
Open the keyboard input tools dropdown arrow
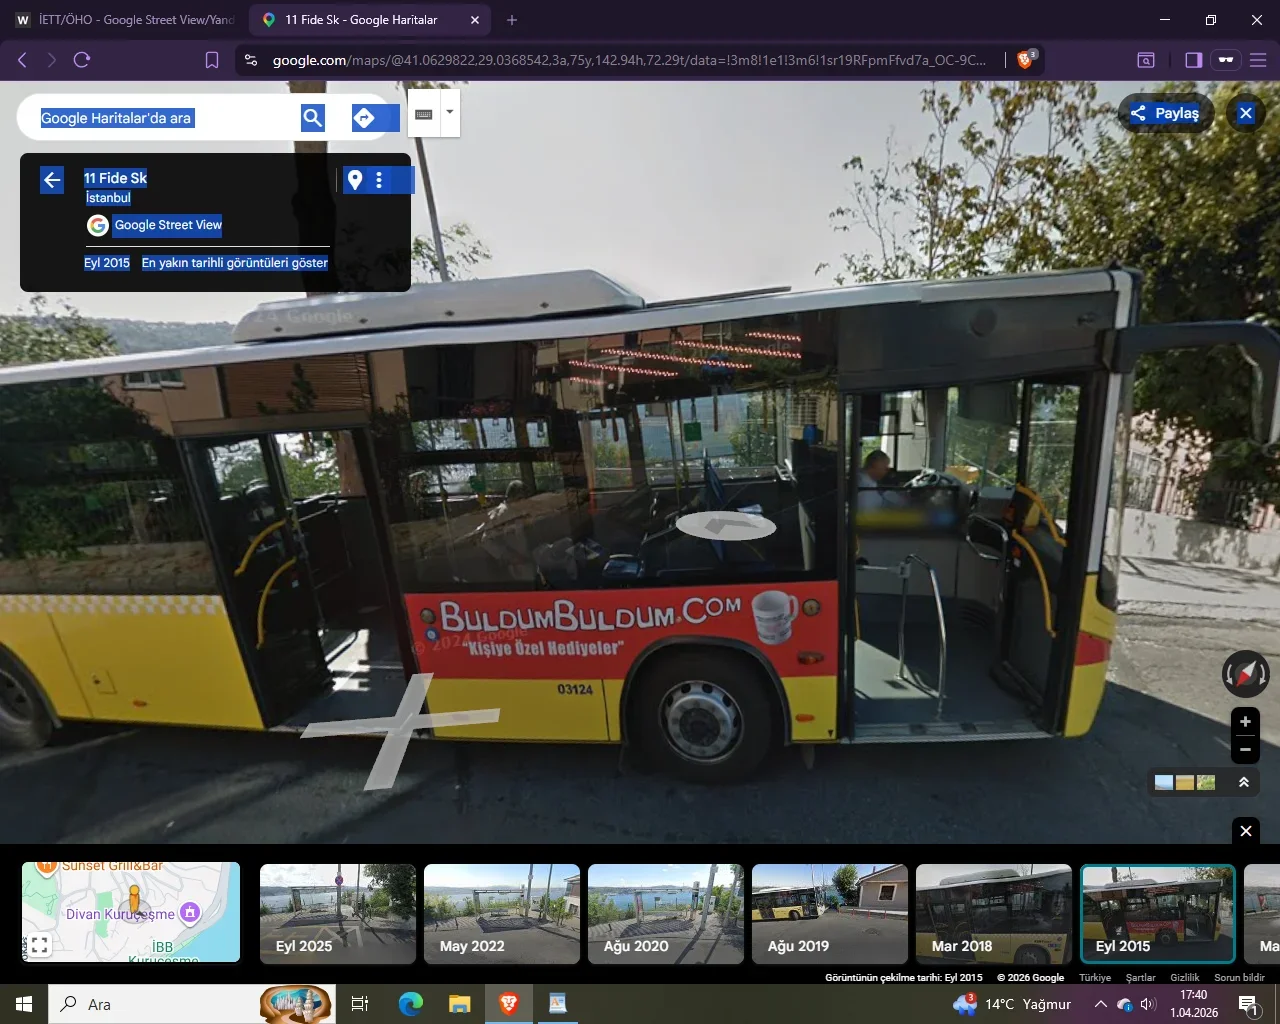(450, 112)
